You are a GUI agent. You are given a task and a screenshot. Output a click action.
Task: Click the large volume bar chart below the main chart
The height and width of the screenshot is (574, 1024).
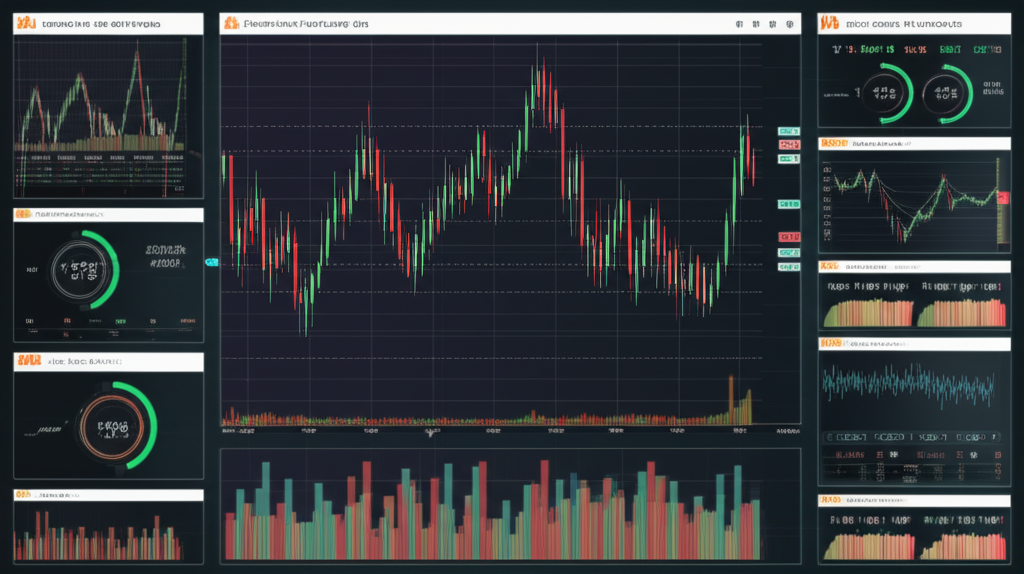tap(509, 510)
